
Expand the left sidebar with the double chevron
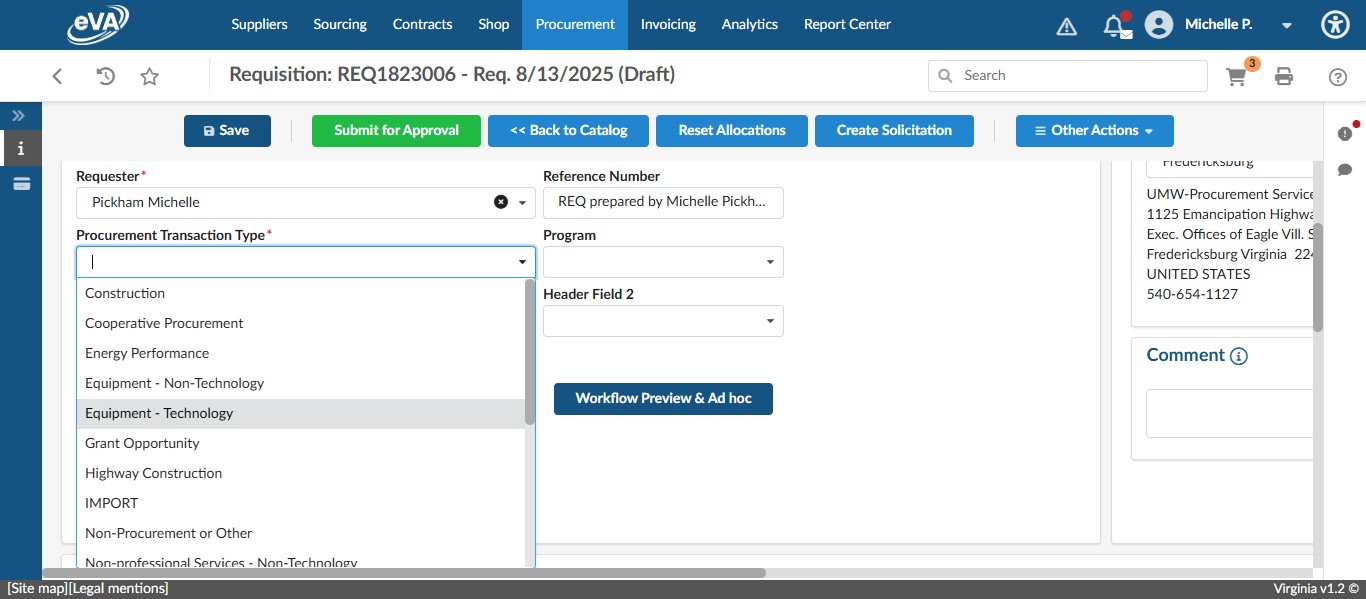(x=17, y=114)
